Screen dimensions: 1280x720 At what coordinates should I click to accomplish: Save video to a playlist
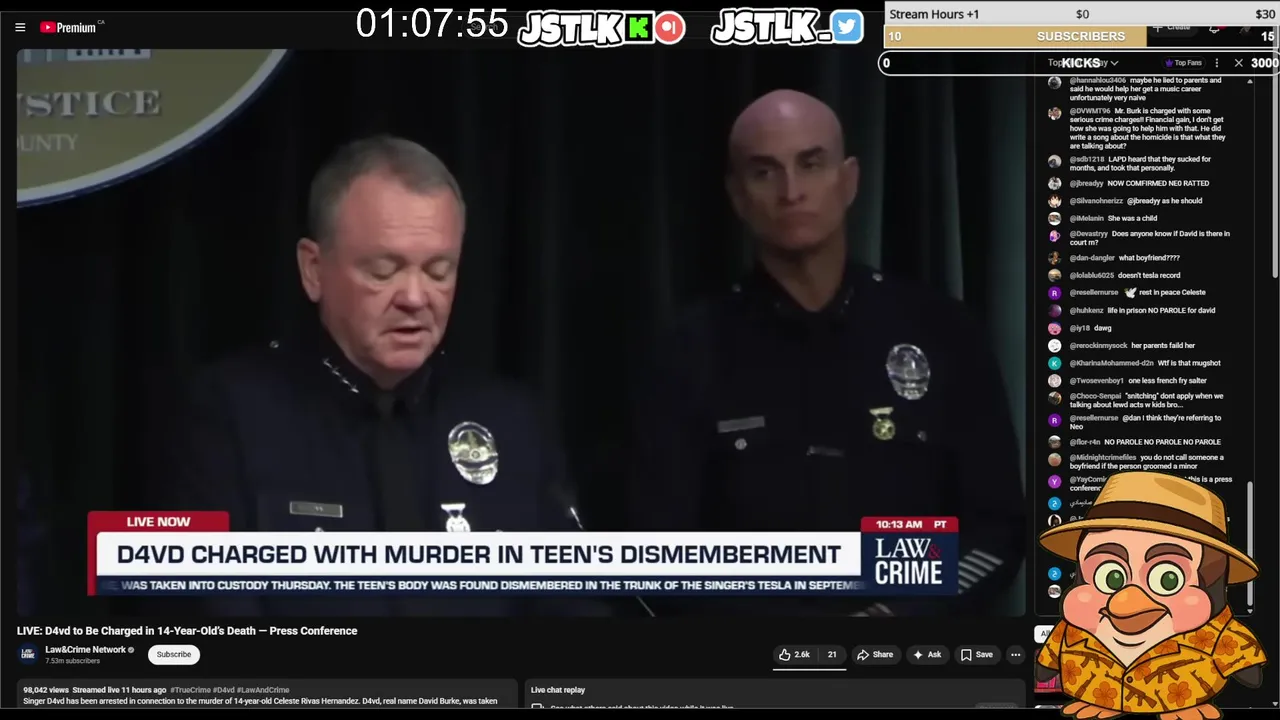pyautogui.click(x=977, y=655)
